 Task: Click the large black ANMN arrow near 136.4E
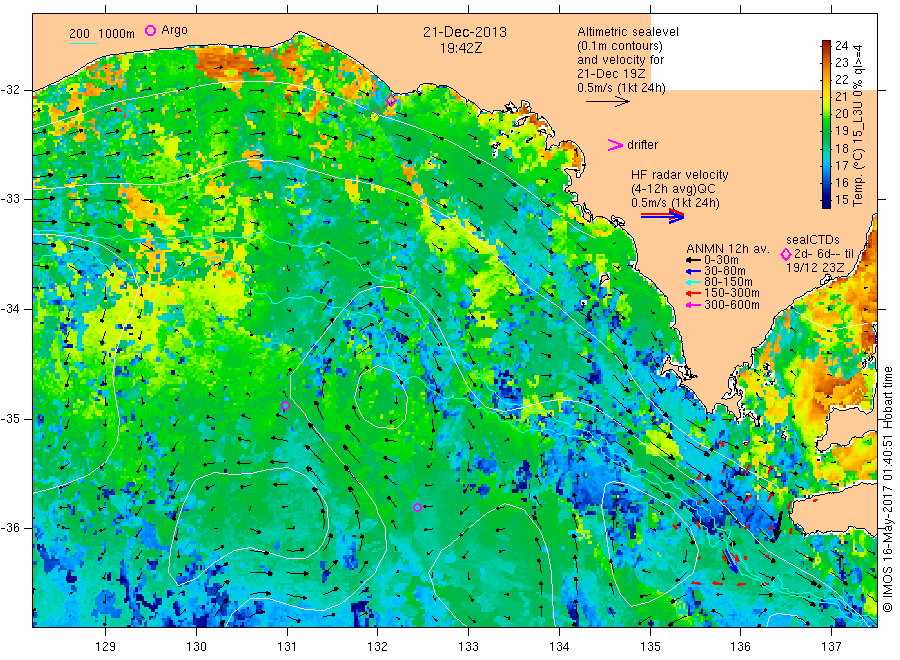(778, 525)
